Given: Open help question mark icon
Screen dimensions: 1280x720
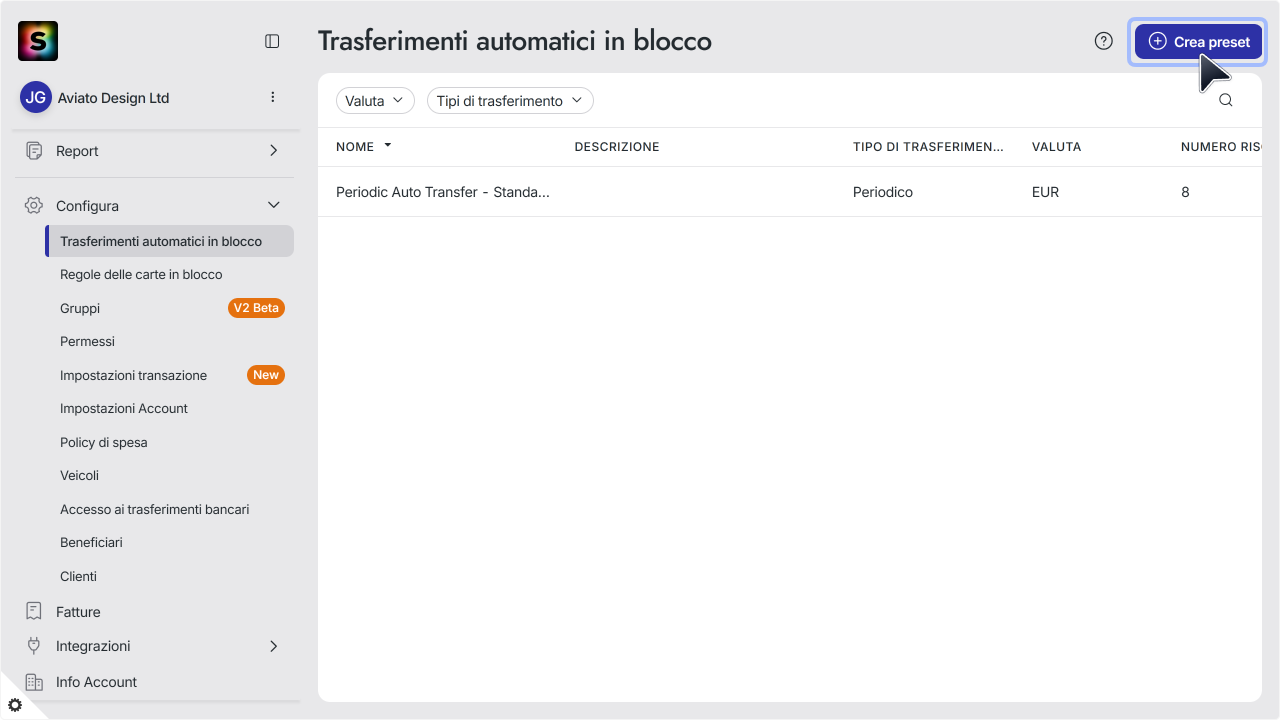Looking at the screenshot, I should pos(1104,41).
